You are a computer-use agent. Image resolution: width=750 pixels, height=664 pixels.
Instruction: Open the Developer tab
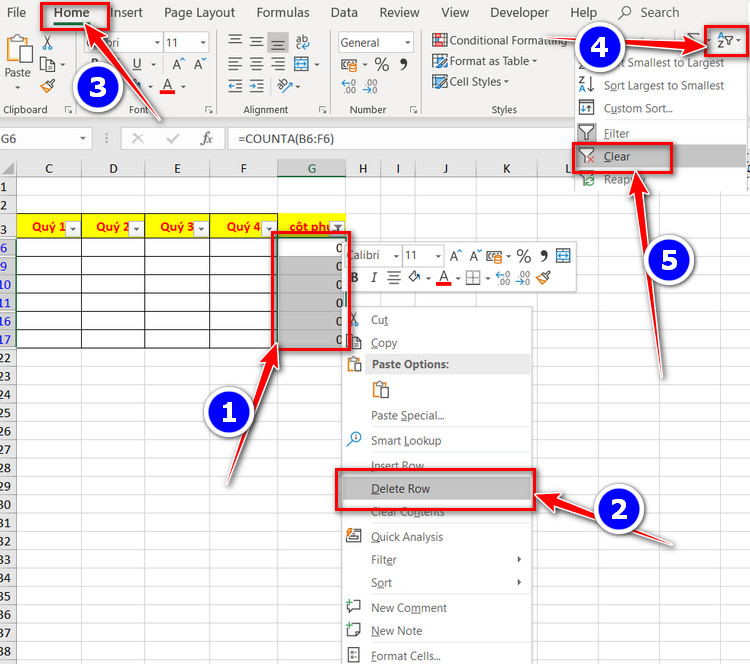pyautogui.click(x=519, y=12)
